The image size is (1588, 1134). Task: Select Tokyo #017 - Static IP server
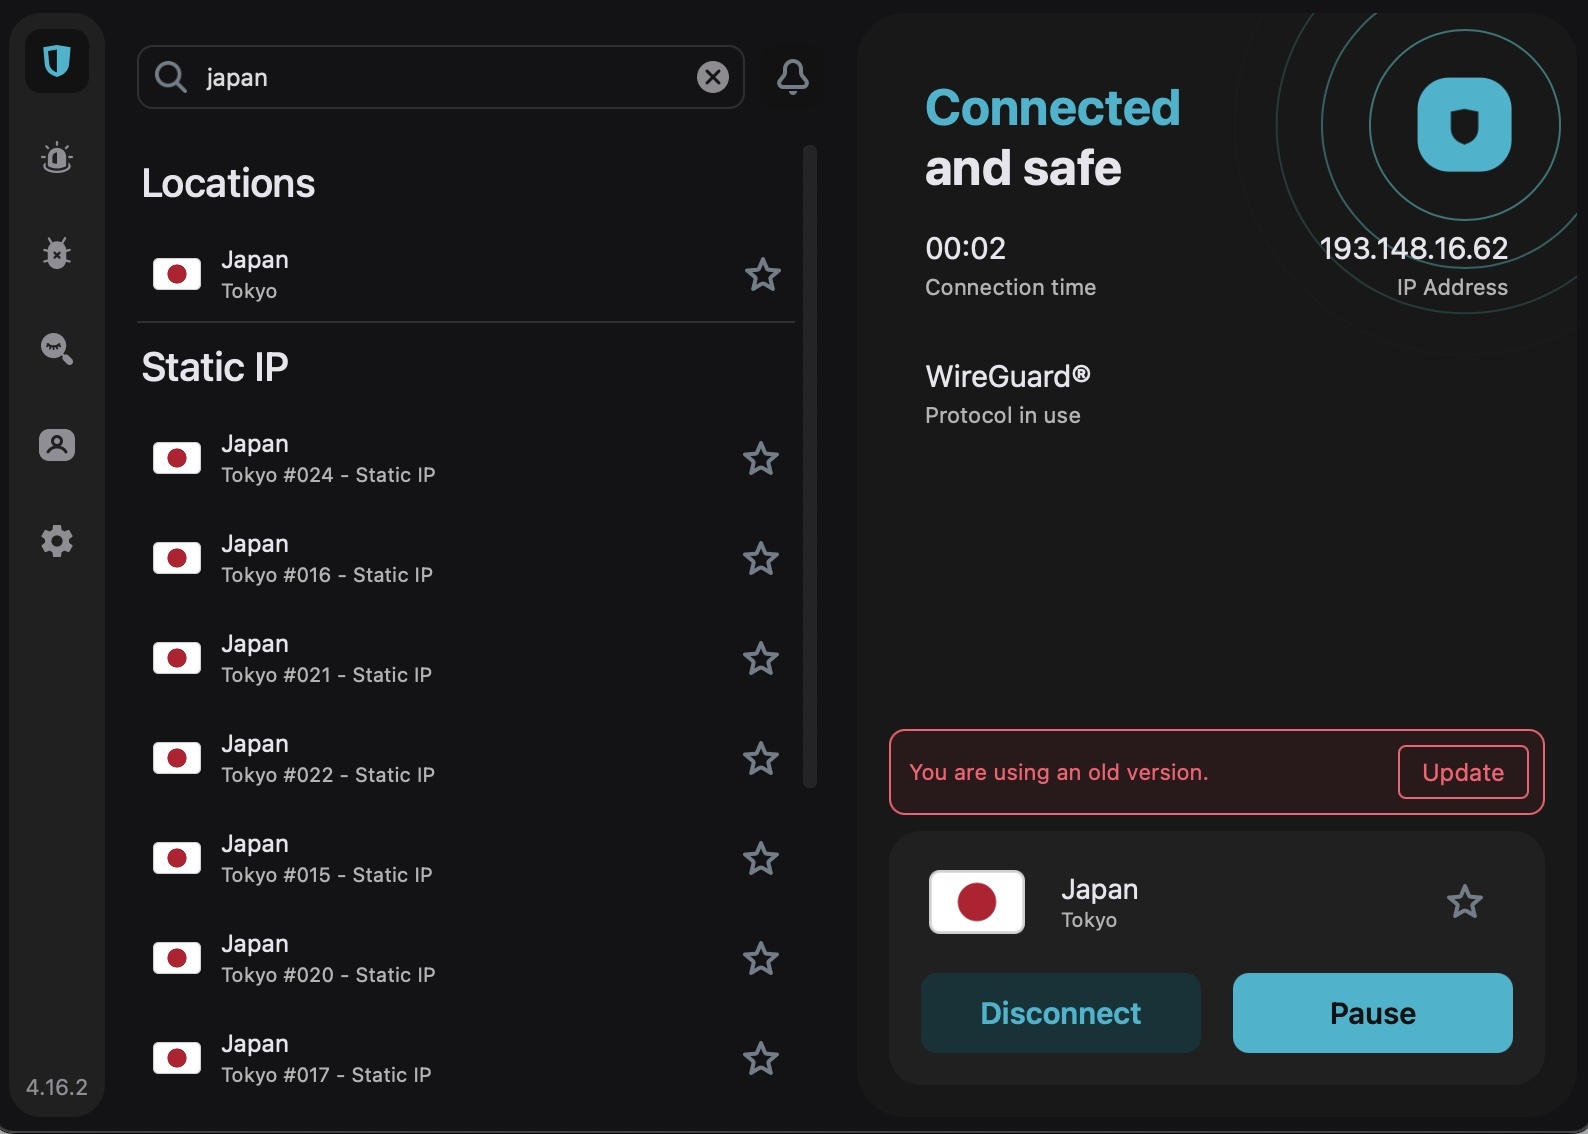(x=466, y=1059)
